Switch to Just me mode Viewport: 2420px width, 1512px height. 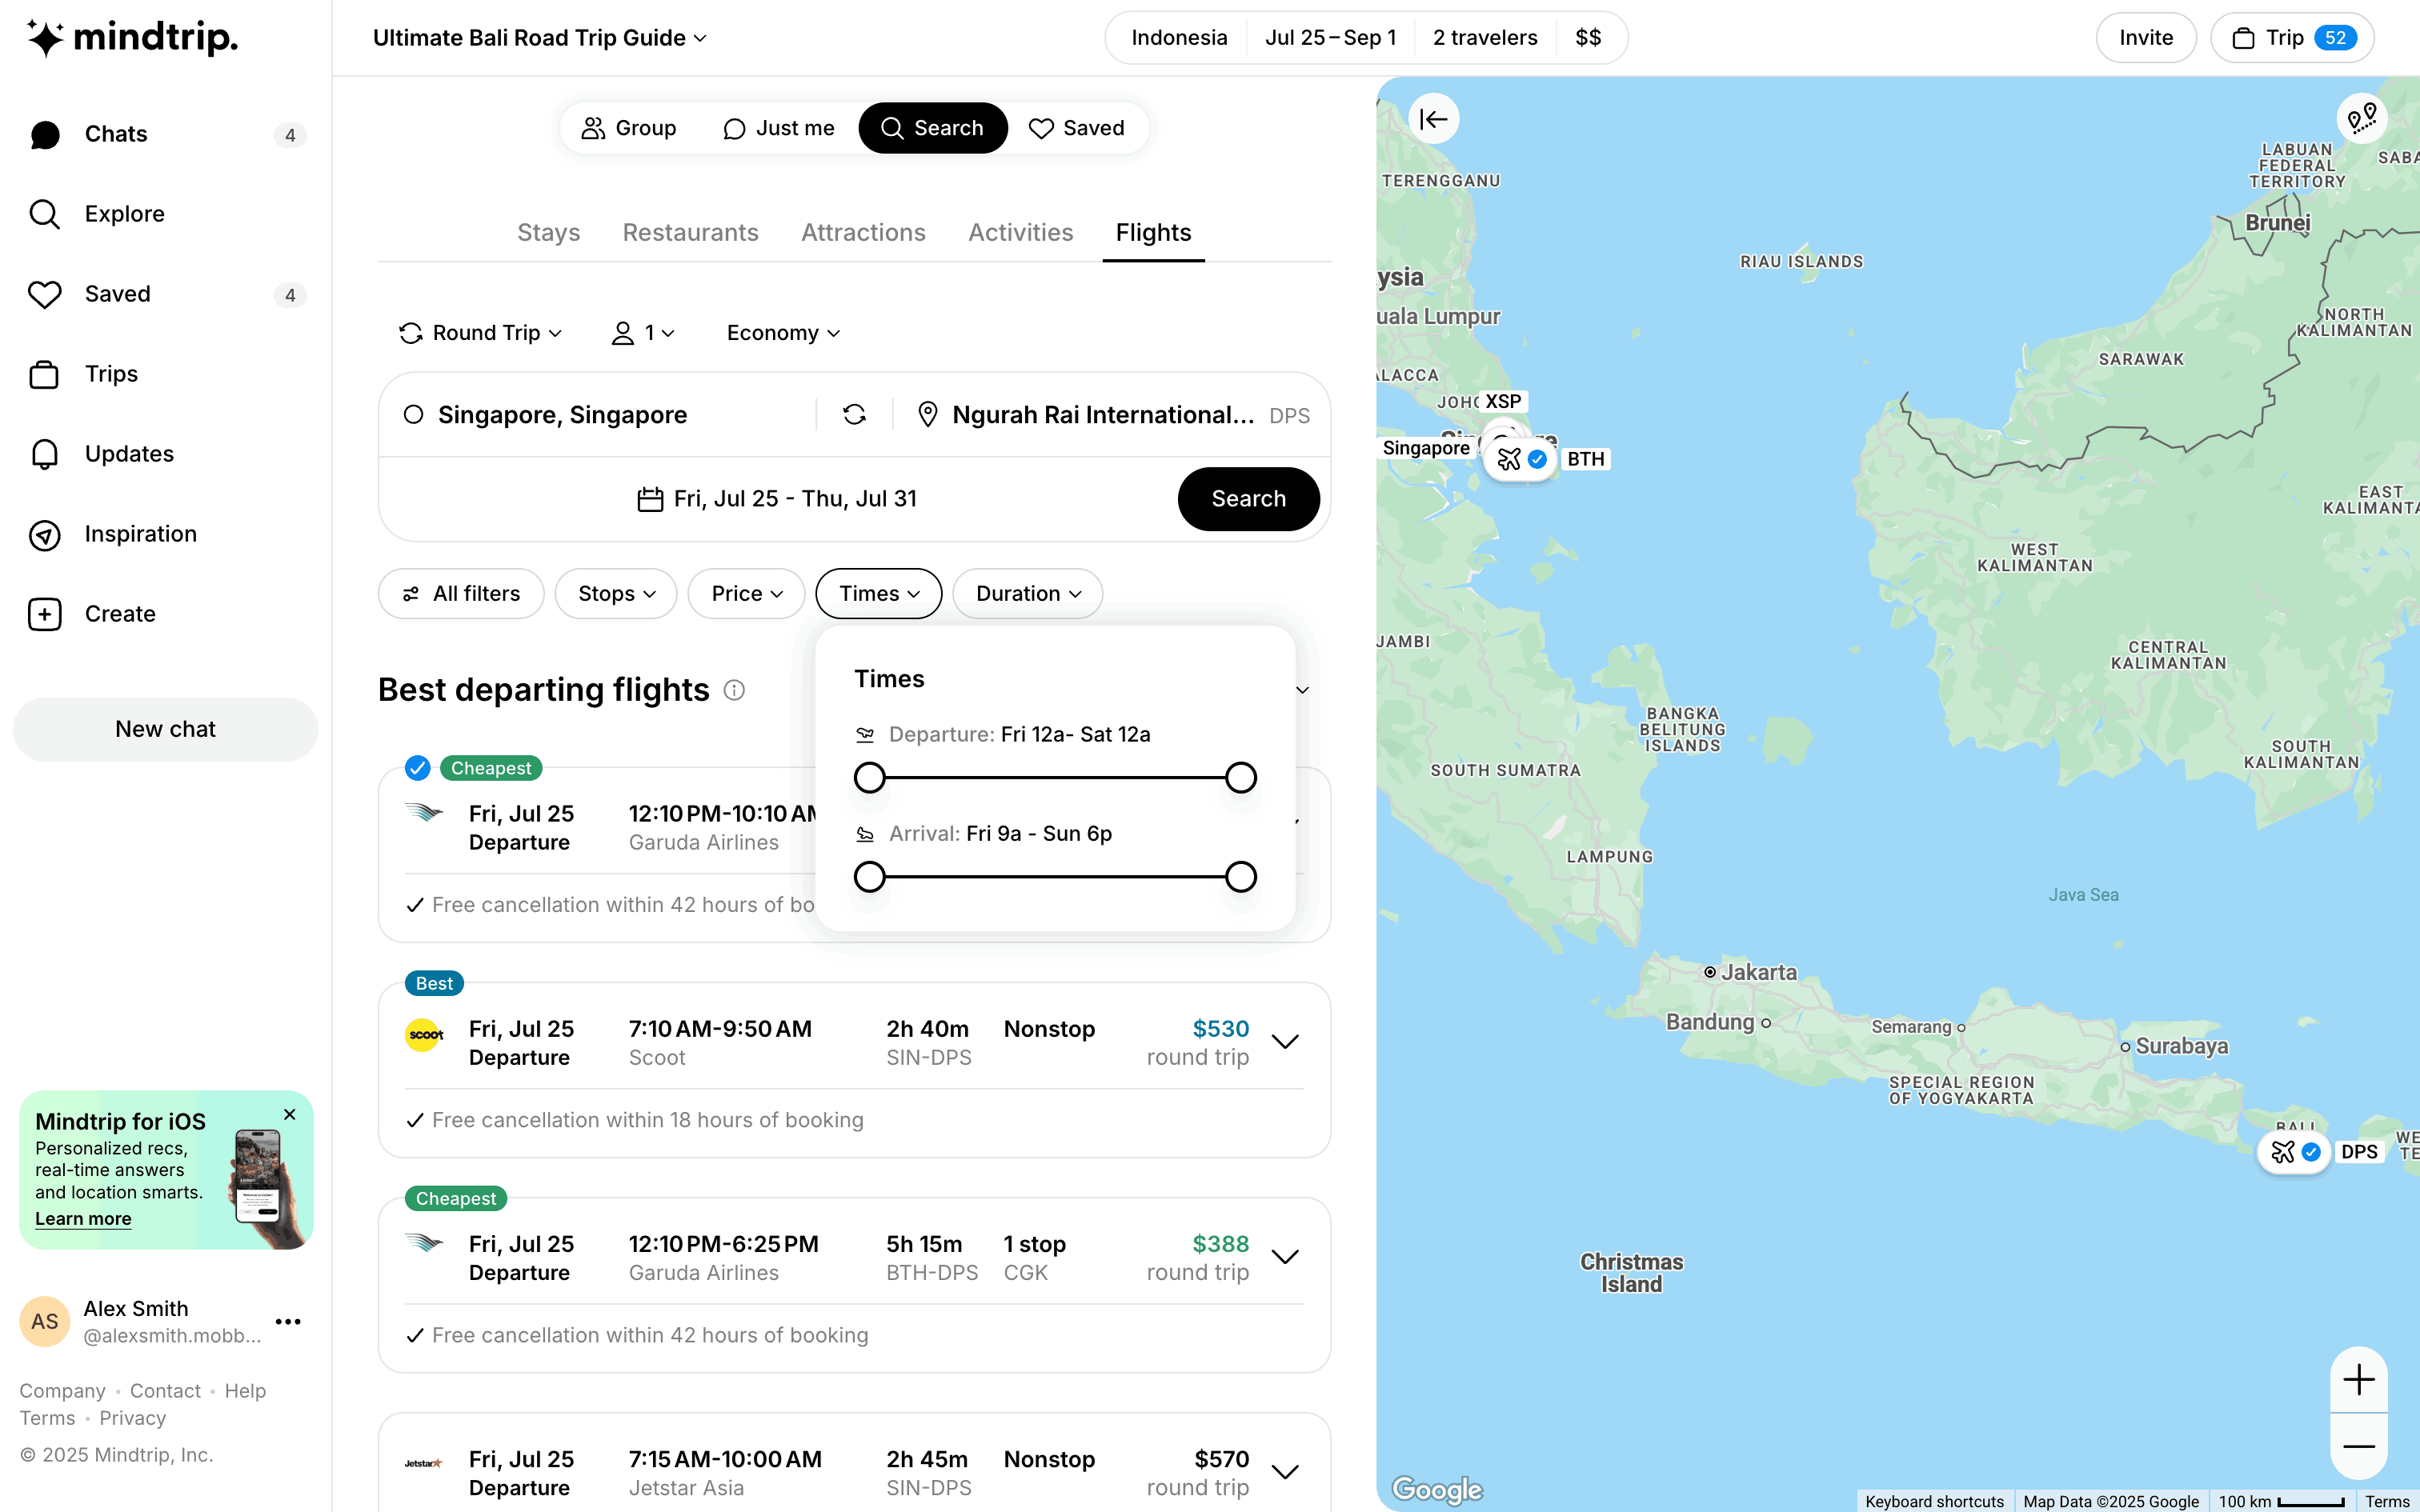coord(778,128)
